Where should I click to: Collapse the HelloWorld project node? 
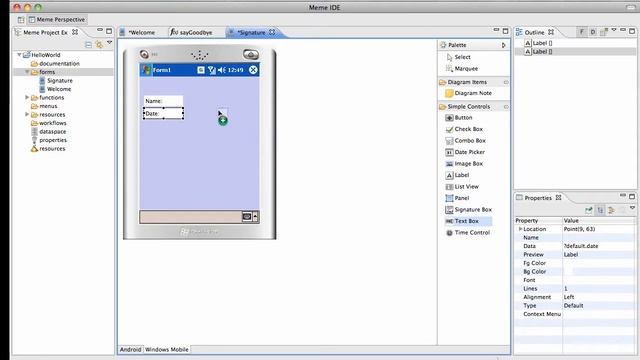coord(19,54)
